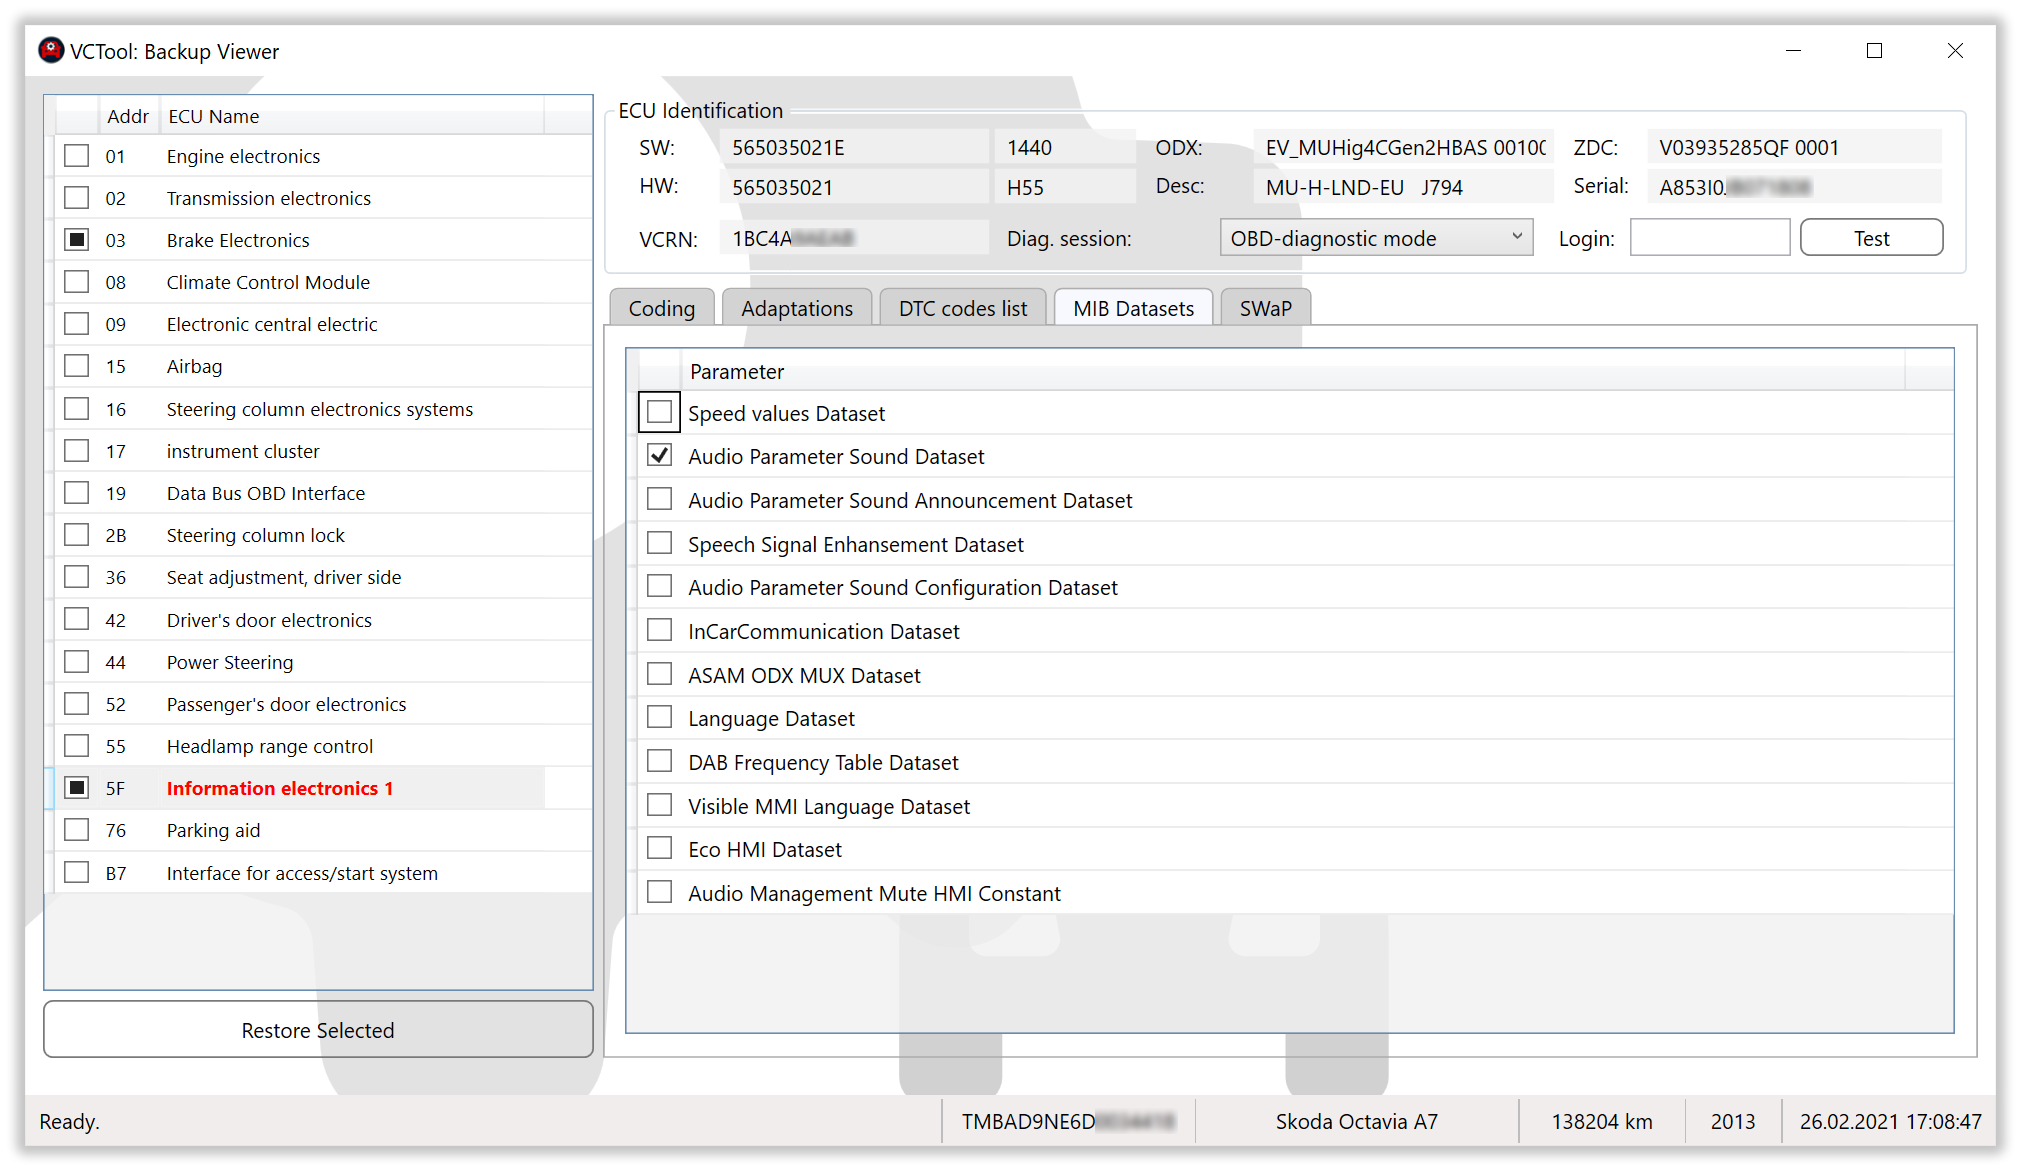2021x1171 pixels.
Task: Click into the Login input field
Action: pyautogui.click(x=1709, y=238)
